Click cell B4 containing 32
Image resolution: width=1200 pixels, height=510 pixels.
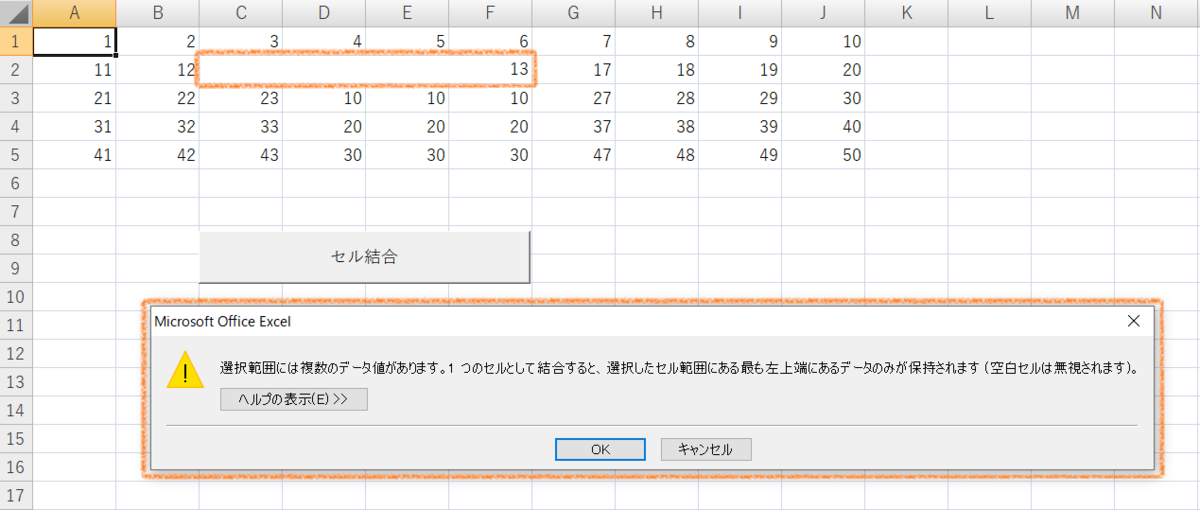(158, 127)
